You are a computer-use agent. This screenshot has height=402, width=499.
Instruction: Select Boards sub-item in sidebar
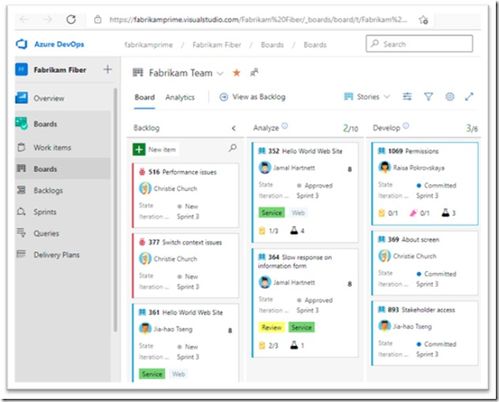pos(45,169)
